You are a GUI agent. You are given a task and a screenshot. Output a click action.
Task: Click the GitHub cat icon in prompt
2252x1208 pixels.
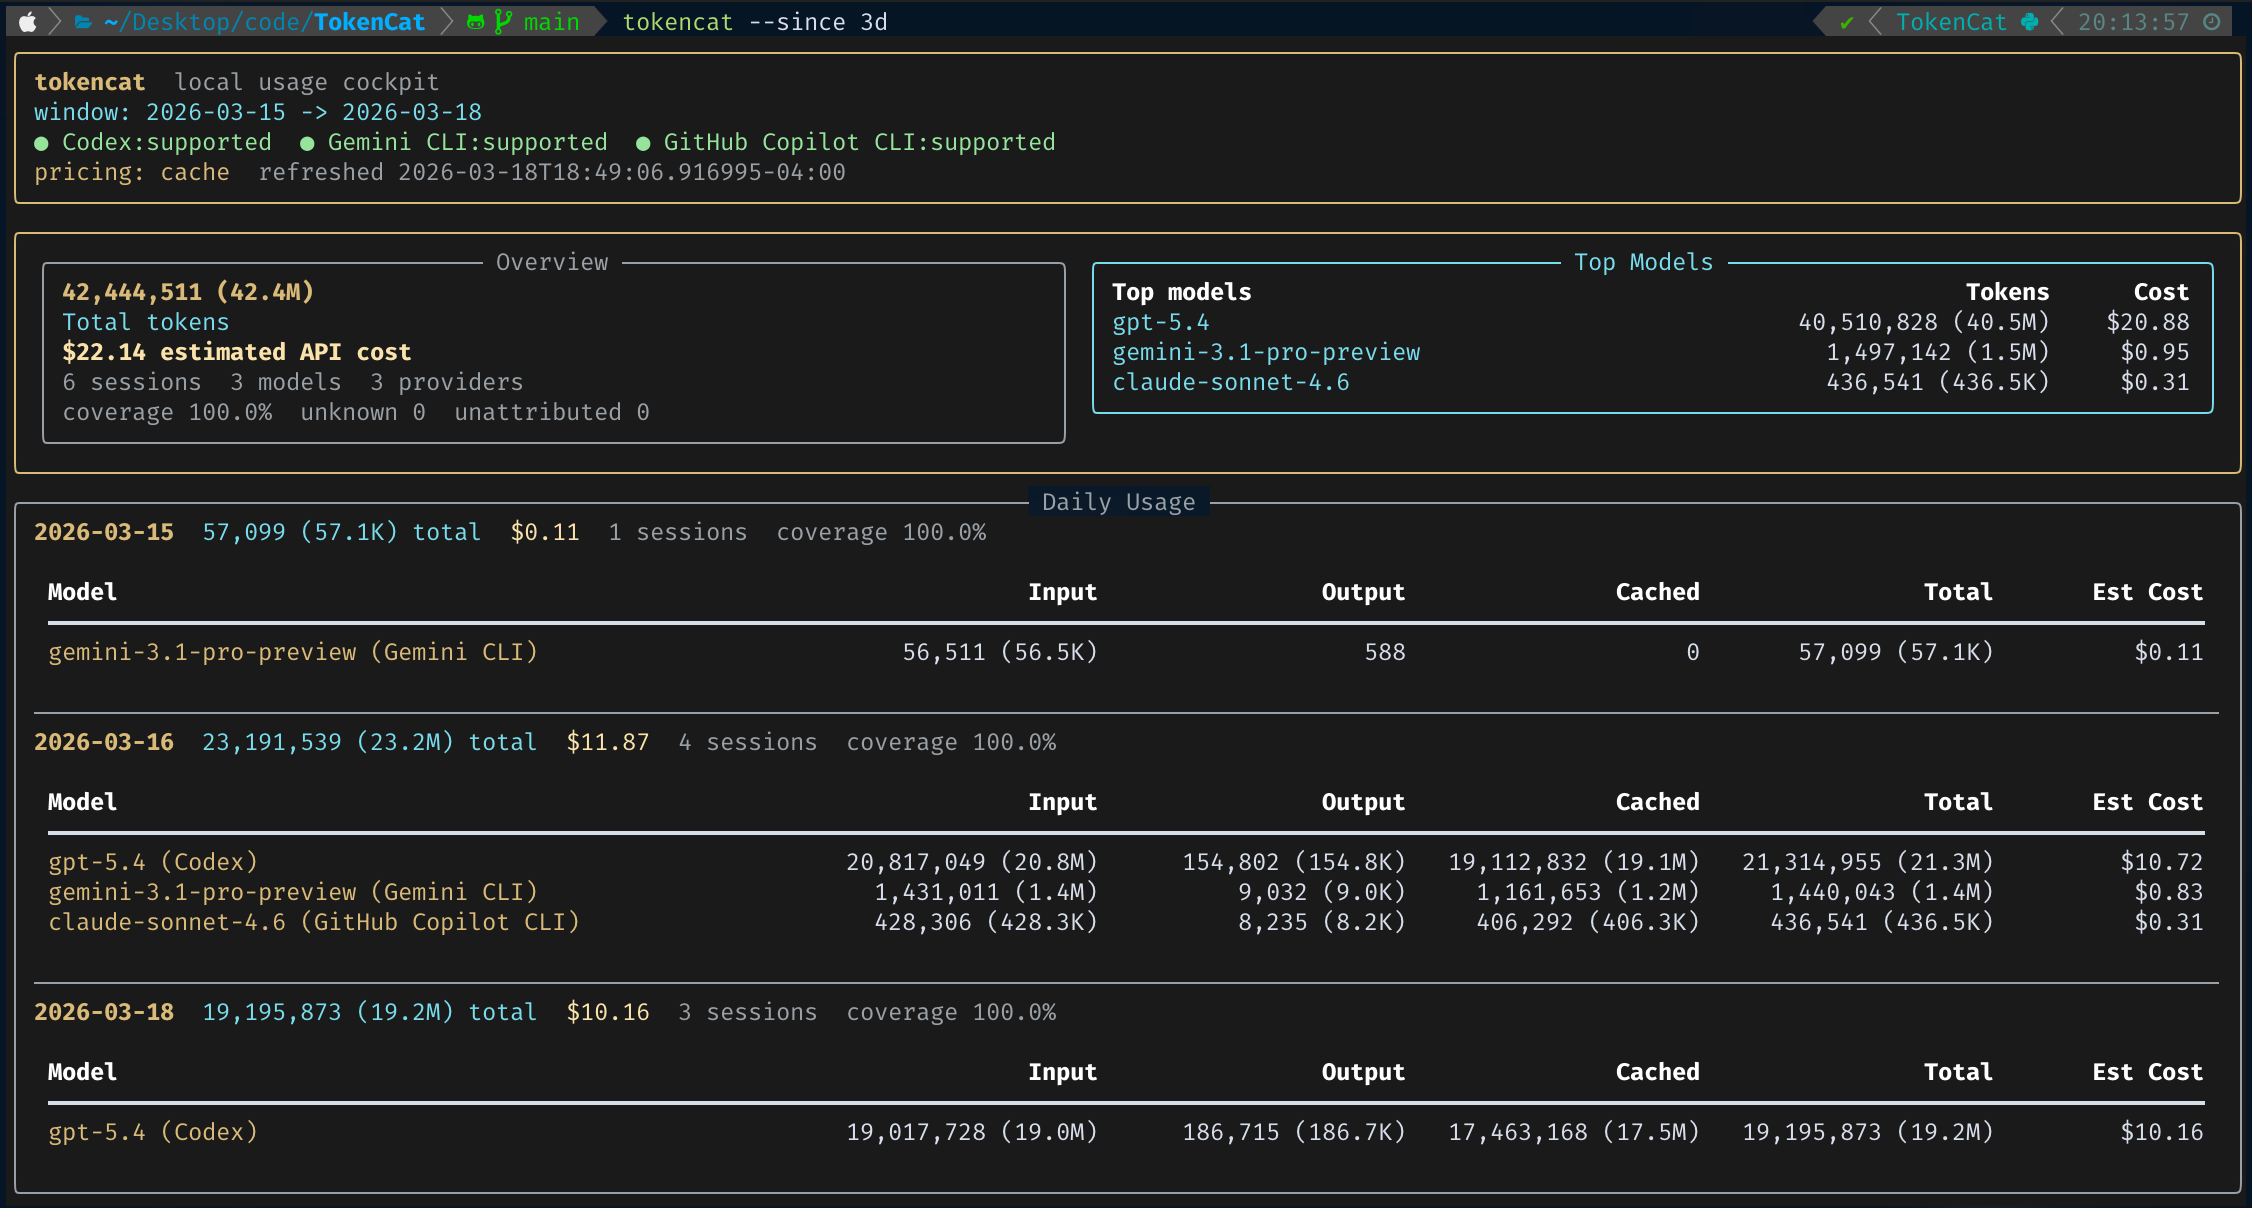pos(476,22)
